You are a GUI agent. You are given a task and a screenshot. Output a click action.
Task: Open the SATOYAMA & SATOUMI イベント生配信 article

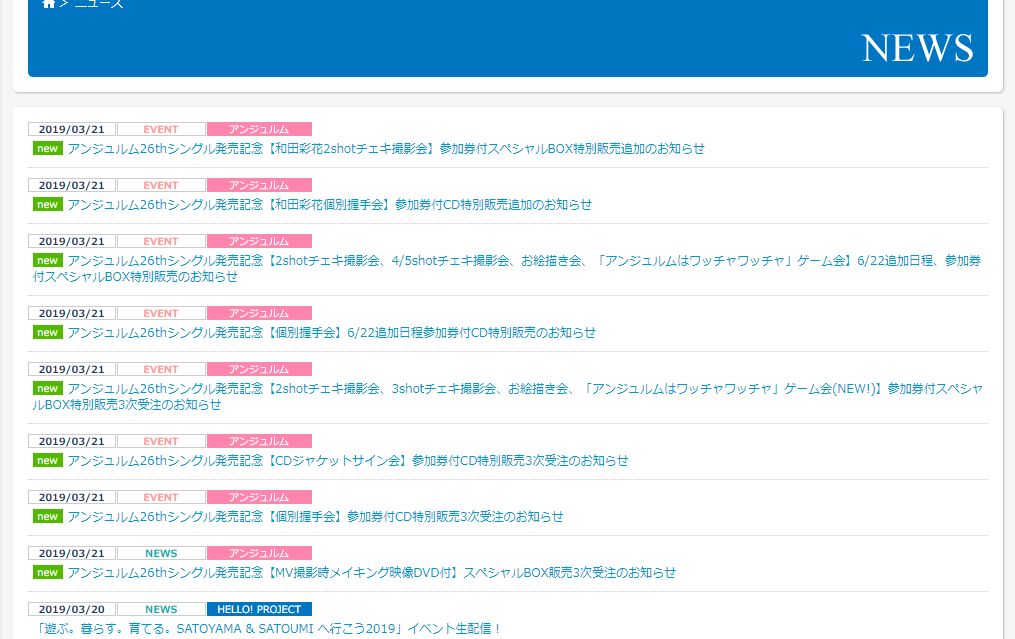click(269, 629)
